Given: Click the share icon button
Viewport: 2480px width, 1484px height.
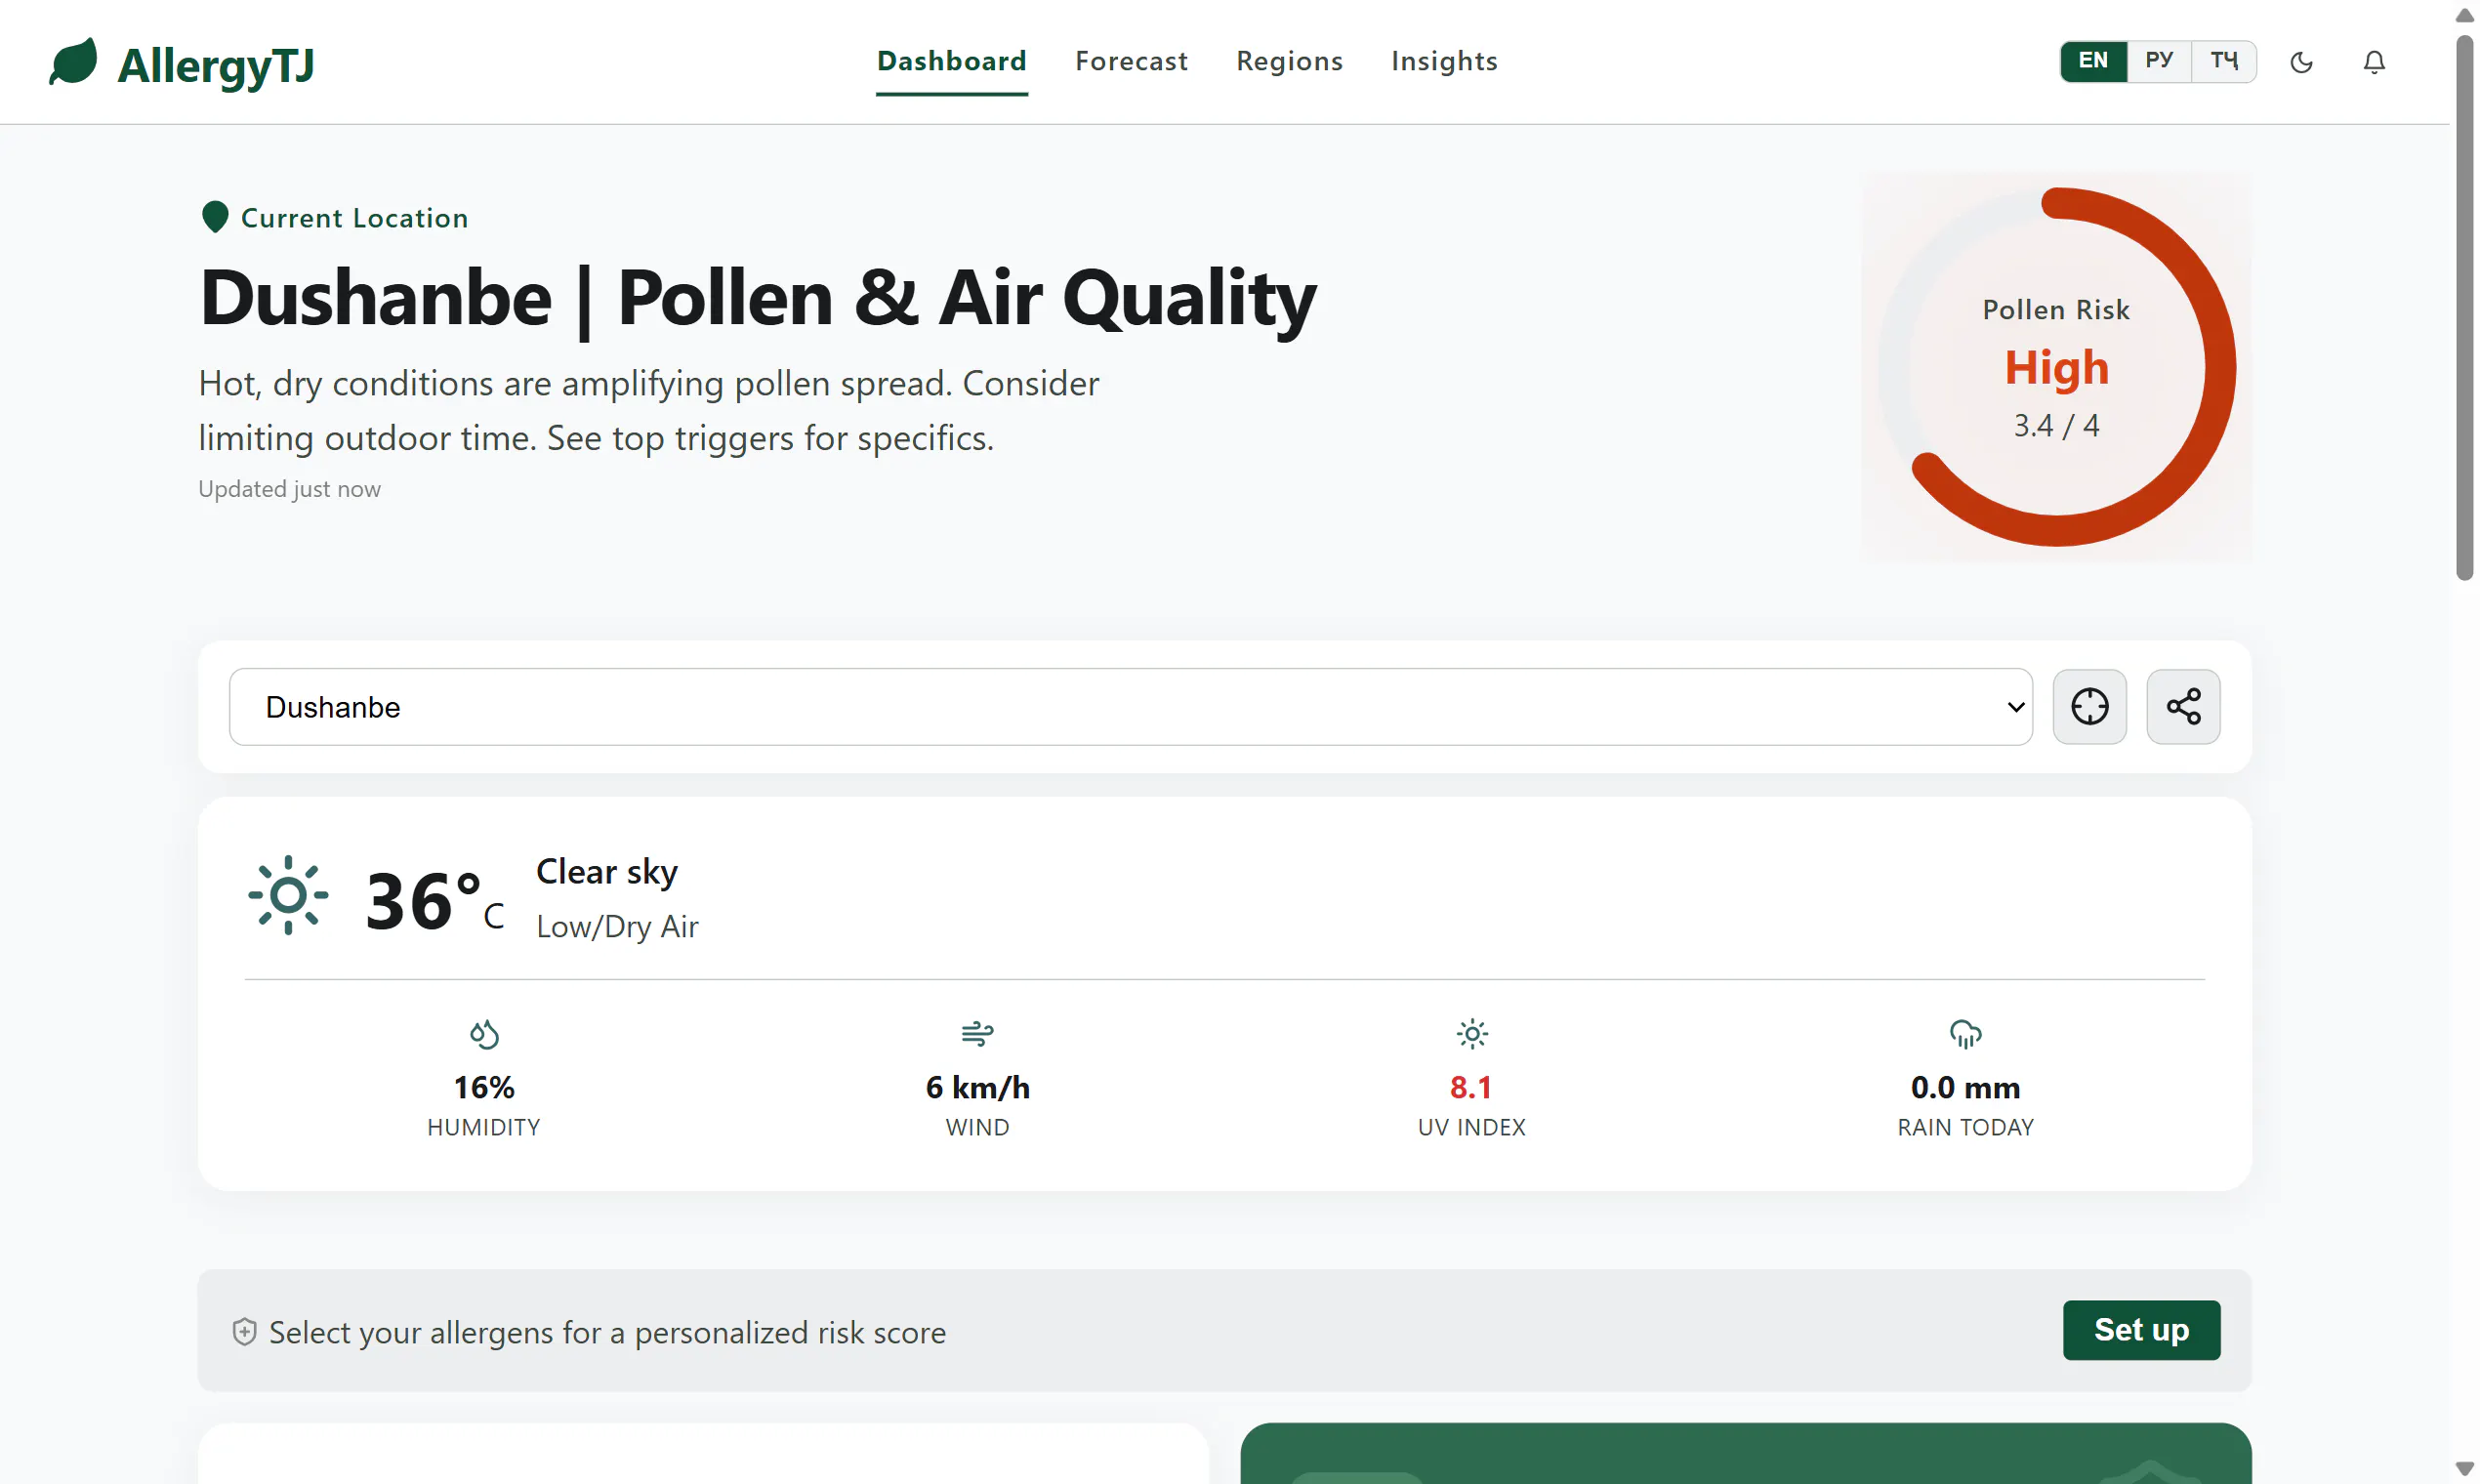Looking at the screenshot, I should pyautogui.click(x=2183, y=706).
